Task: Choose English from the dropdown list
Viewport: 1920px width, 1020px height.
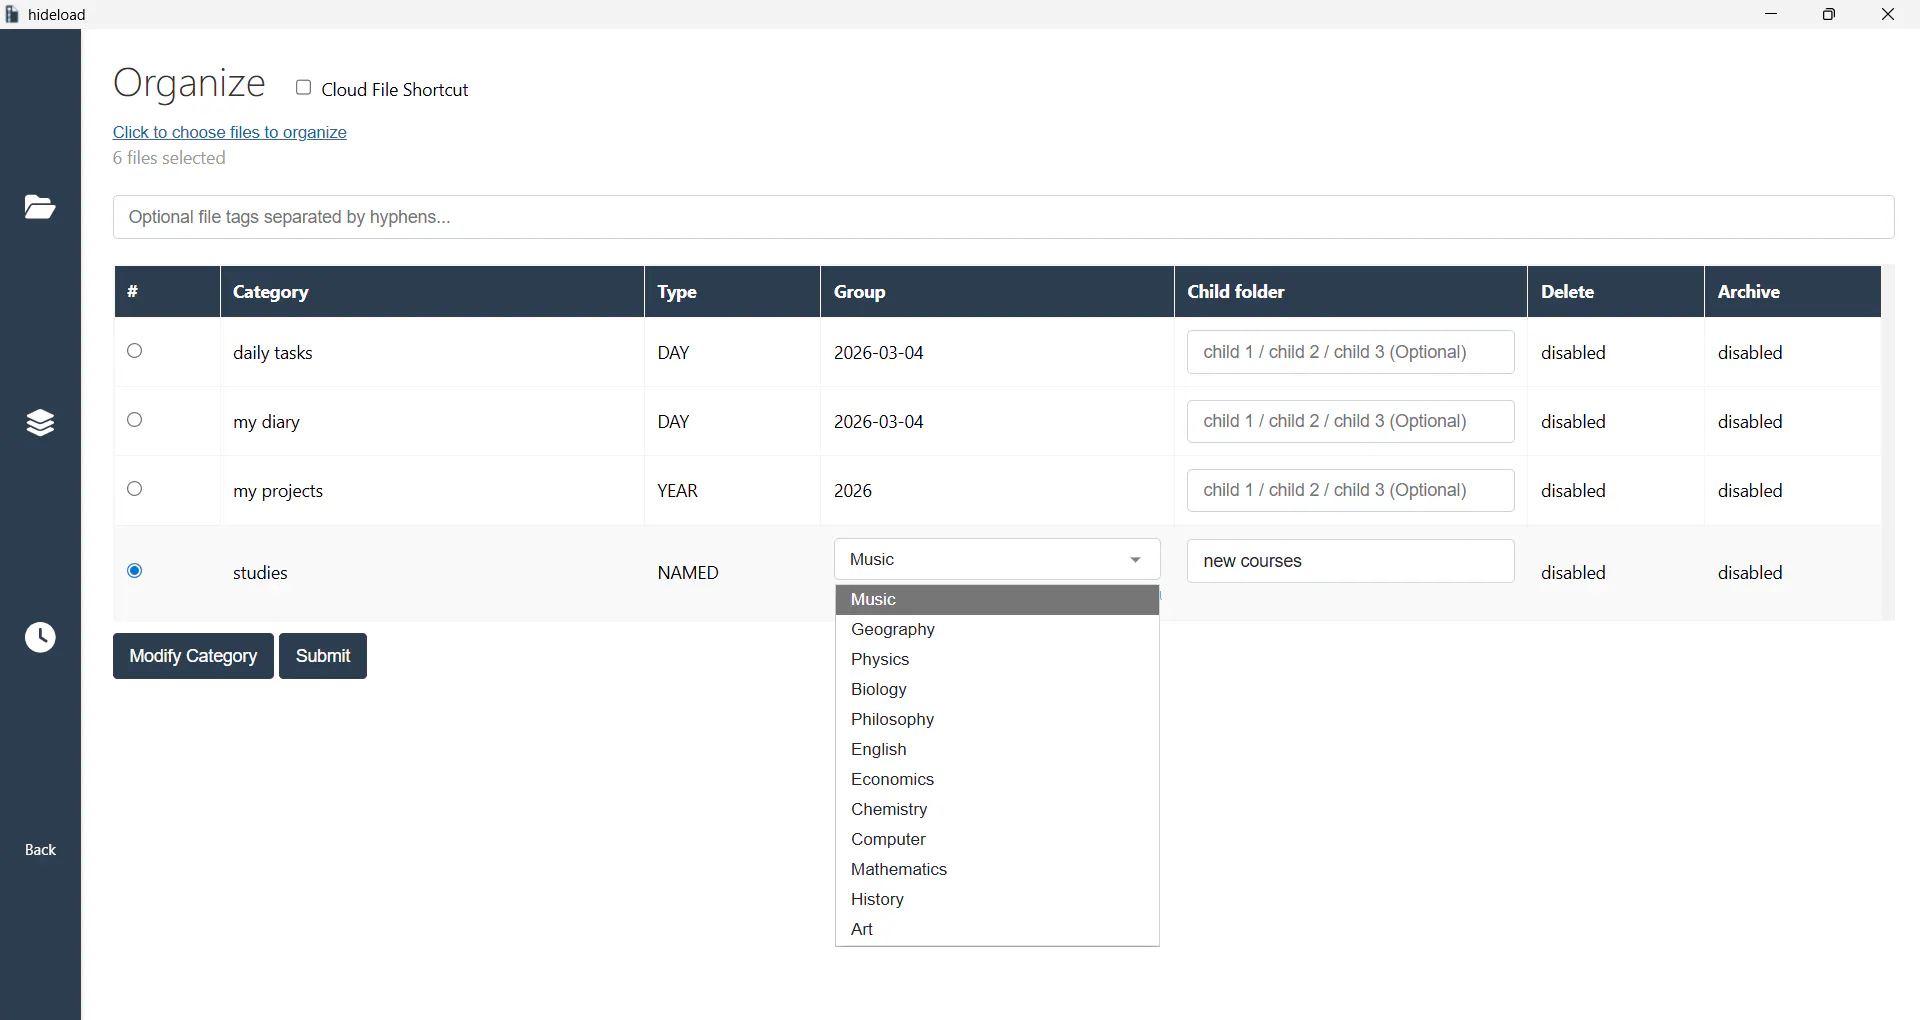Action: (997, 750)
